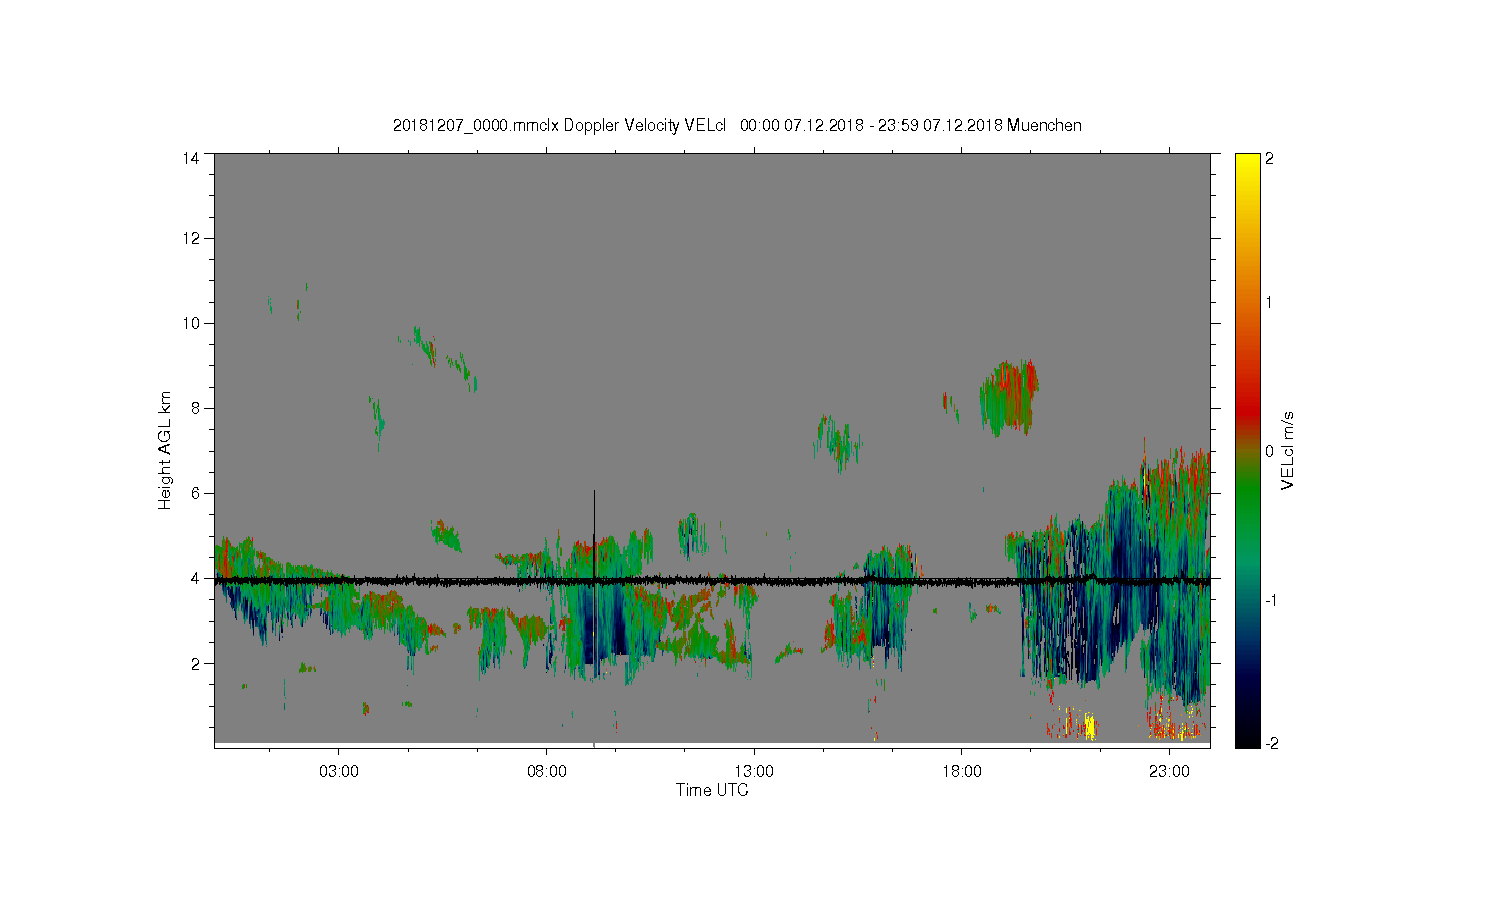1500x900 pixels.
Task: Click the colorbar's top value 2
Action: [1270, 159]
